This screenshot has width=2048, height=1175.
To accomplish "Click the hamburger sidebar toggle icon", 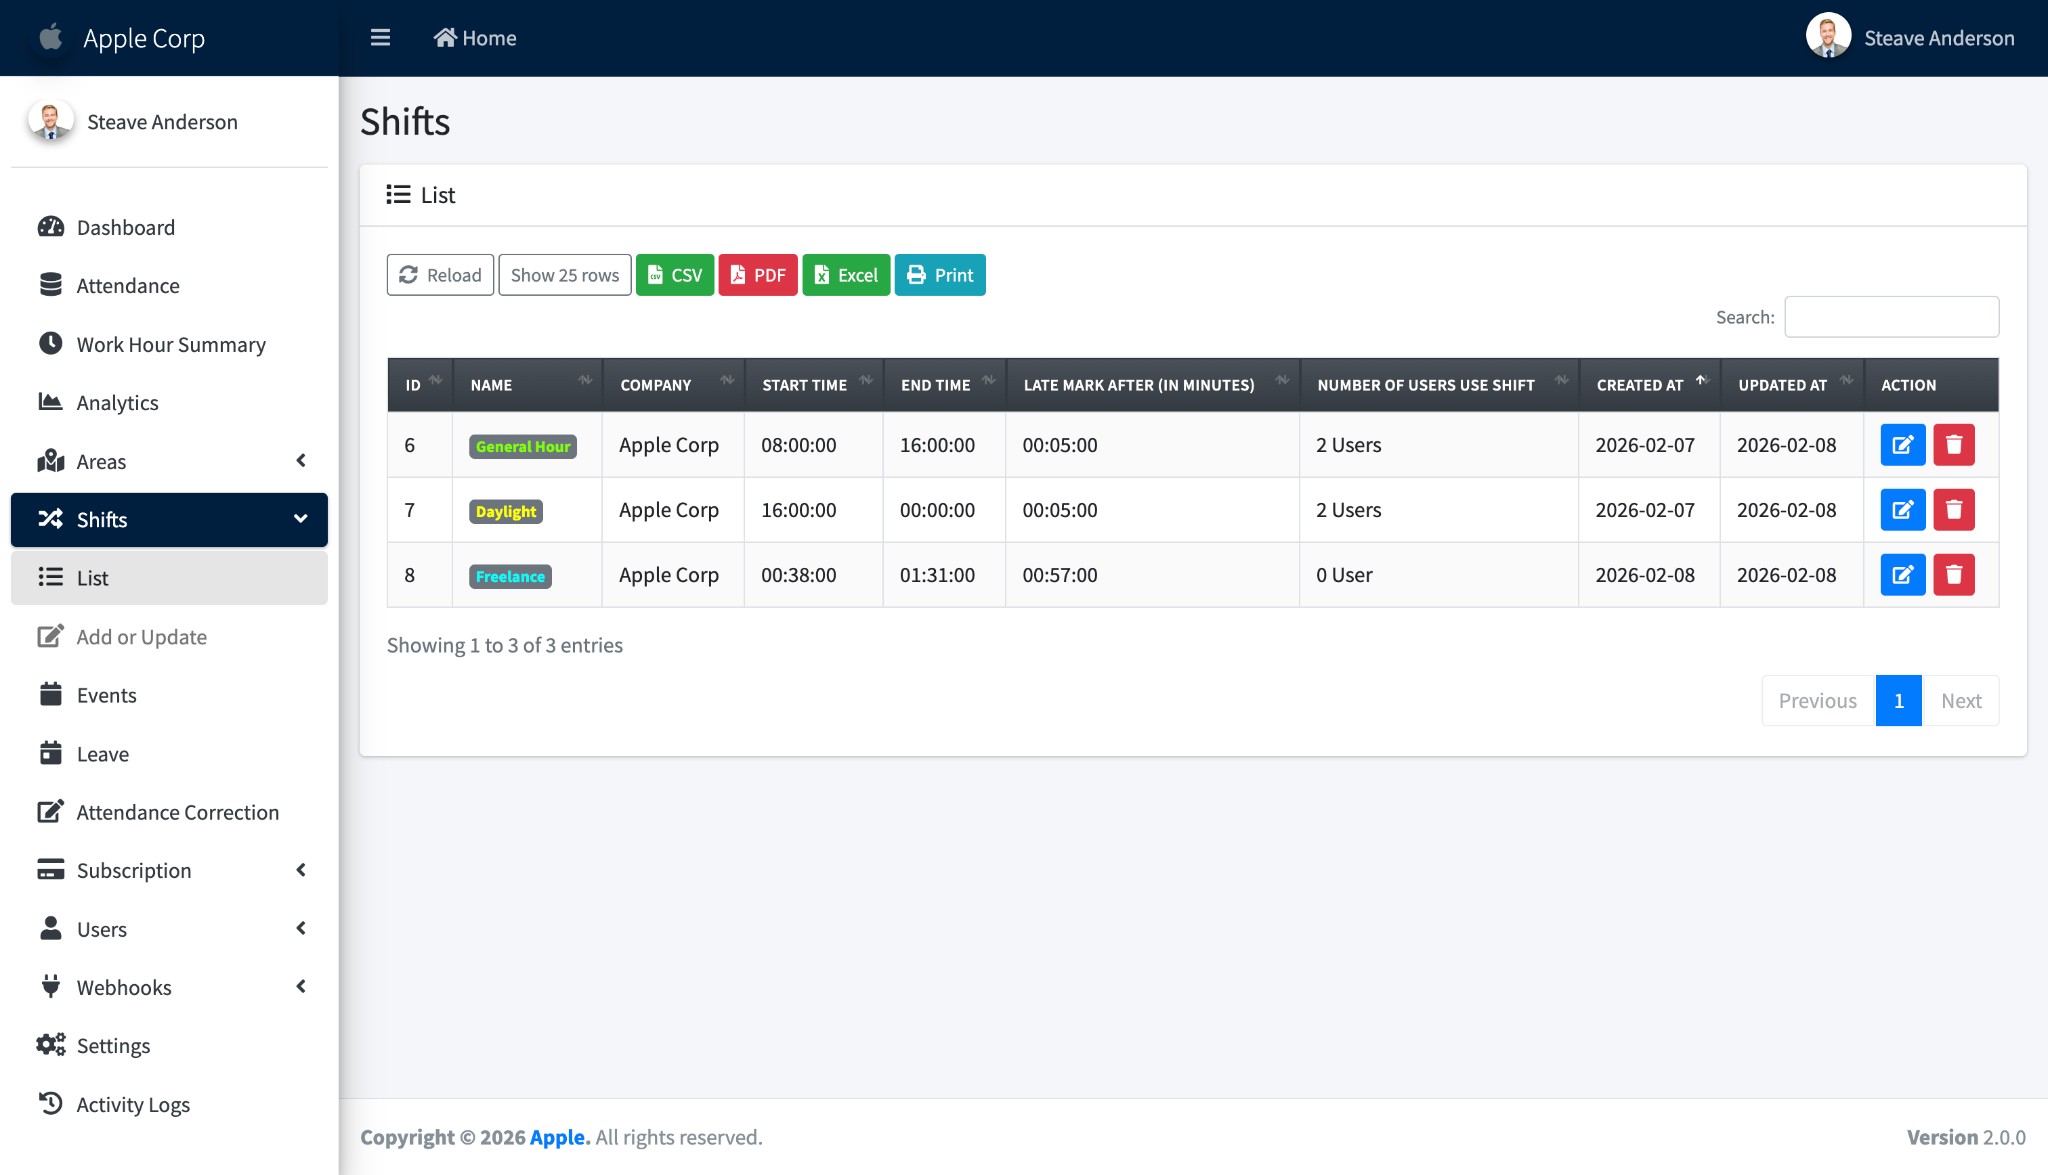I will point(380,38).
